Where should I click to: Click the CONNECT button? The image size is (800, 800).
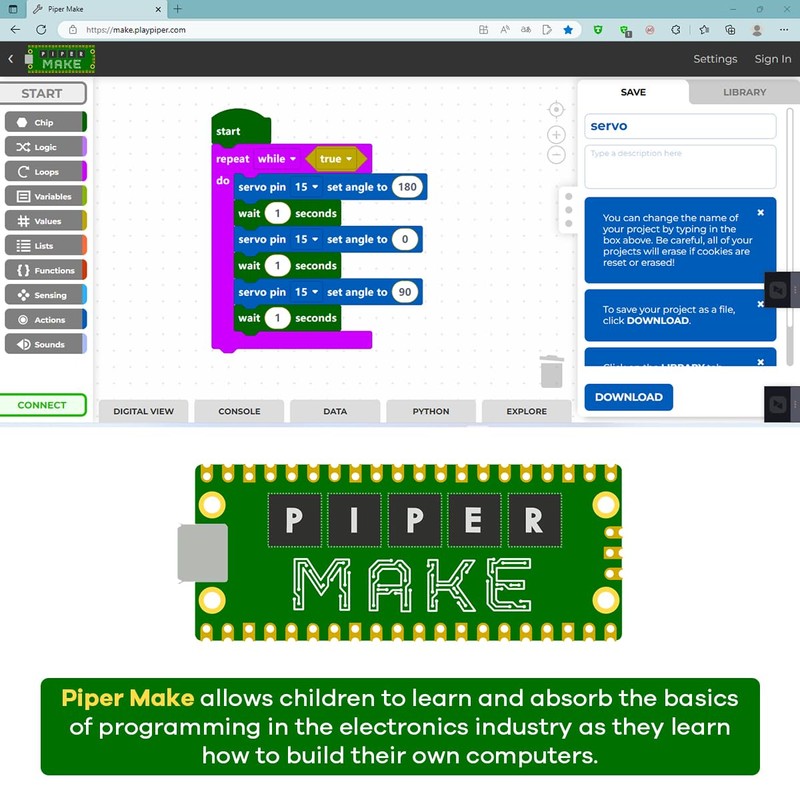click(42, 405)
